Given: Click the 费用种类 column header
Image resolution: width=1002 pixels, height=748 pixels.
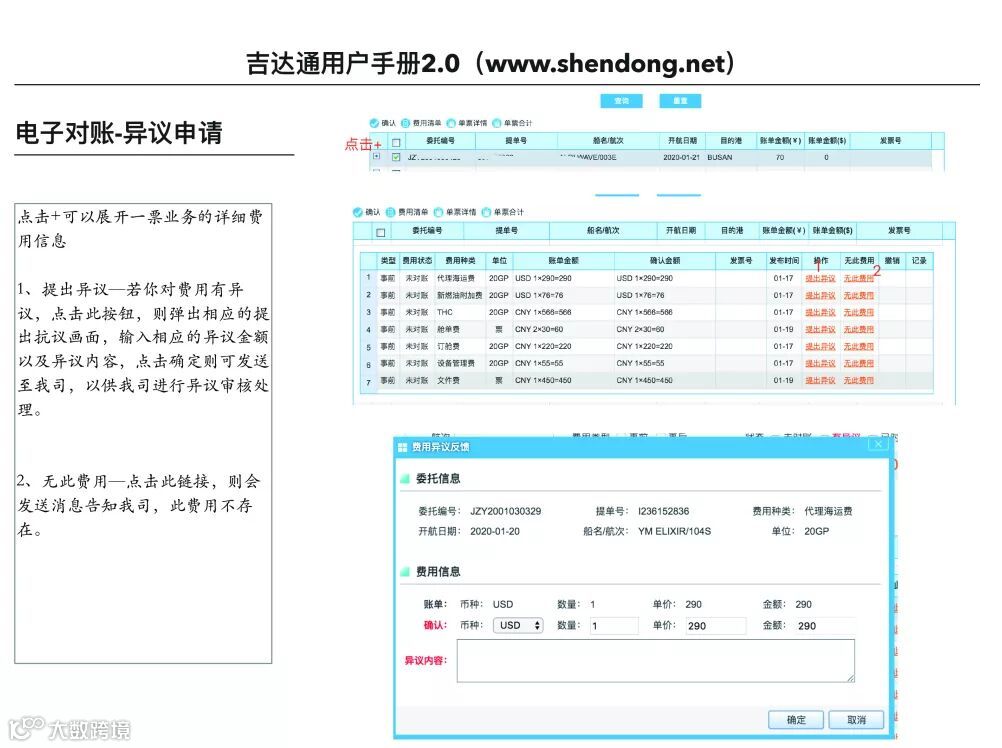Looking at the screenshot, I should pos(460,261).
